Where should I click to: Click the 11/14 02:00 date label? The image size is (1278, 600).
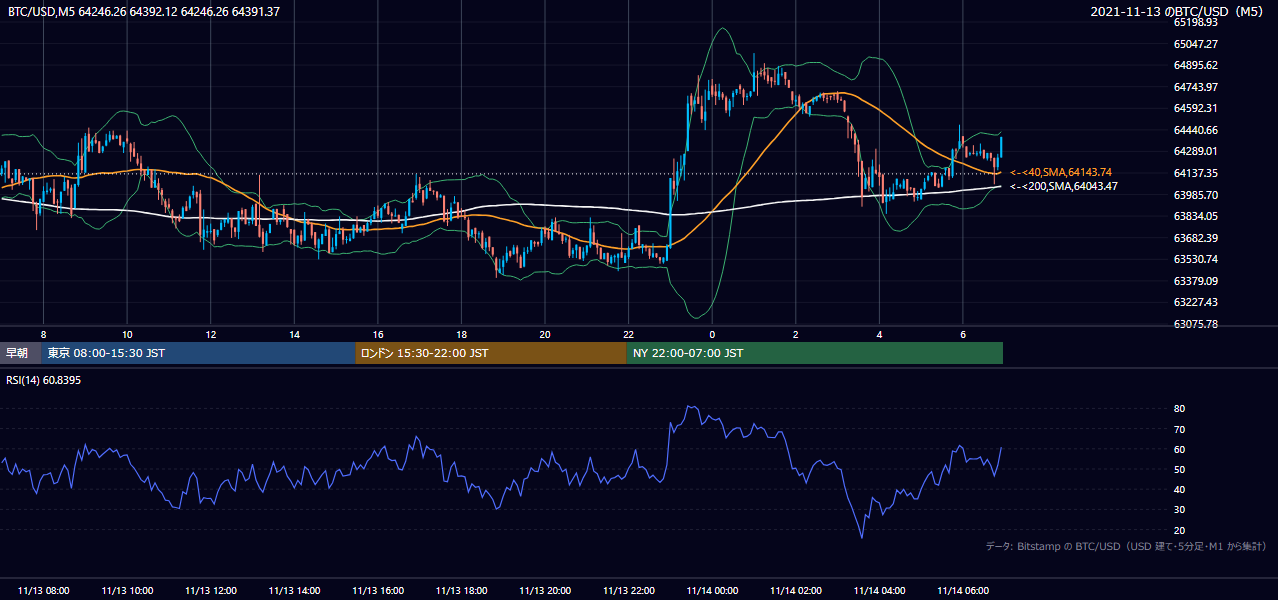[x=796, y=591]
